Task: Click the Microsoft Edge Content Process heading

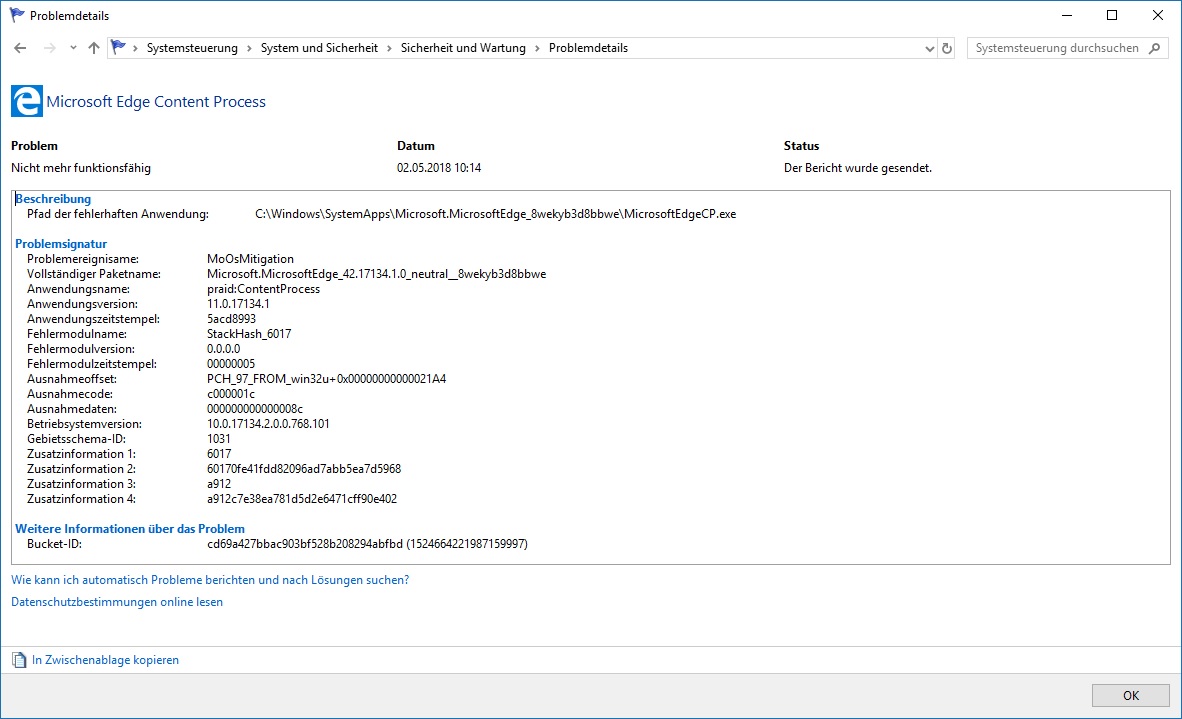Action: (x=156, y=102)
